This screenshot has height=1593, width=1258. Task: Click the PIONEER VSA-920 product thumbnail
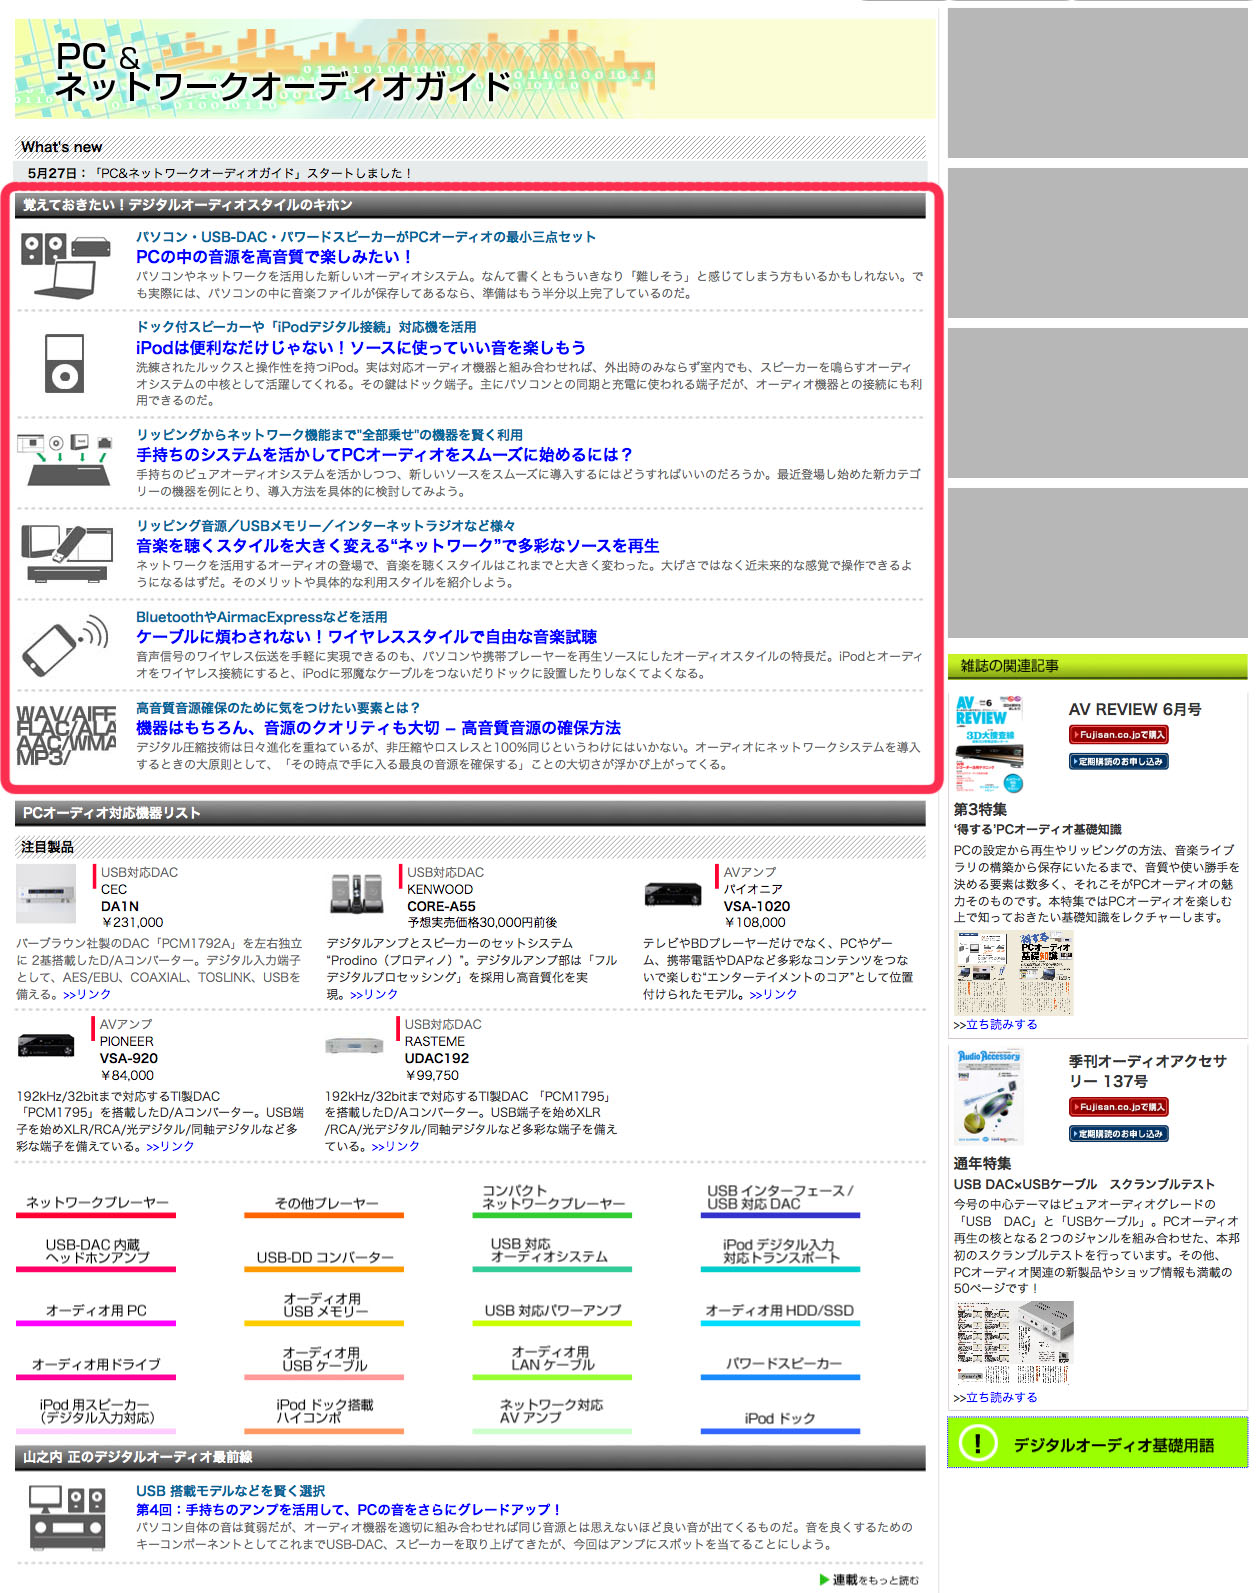46,1045
